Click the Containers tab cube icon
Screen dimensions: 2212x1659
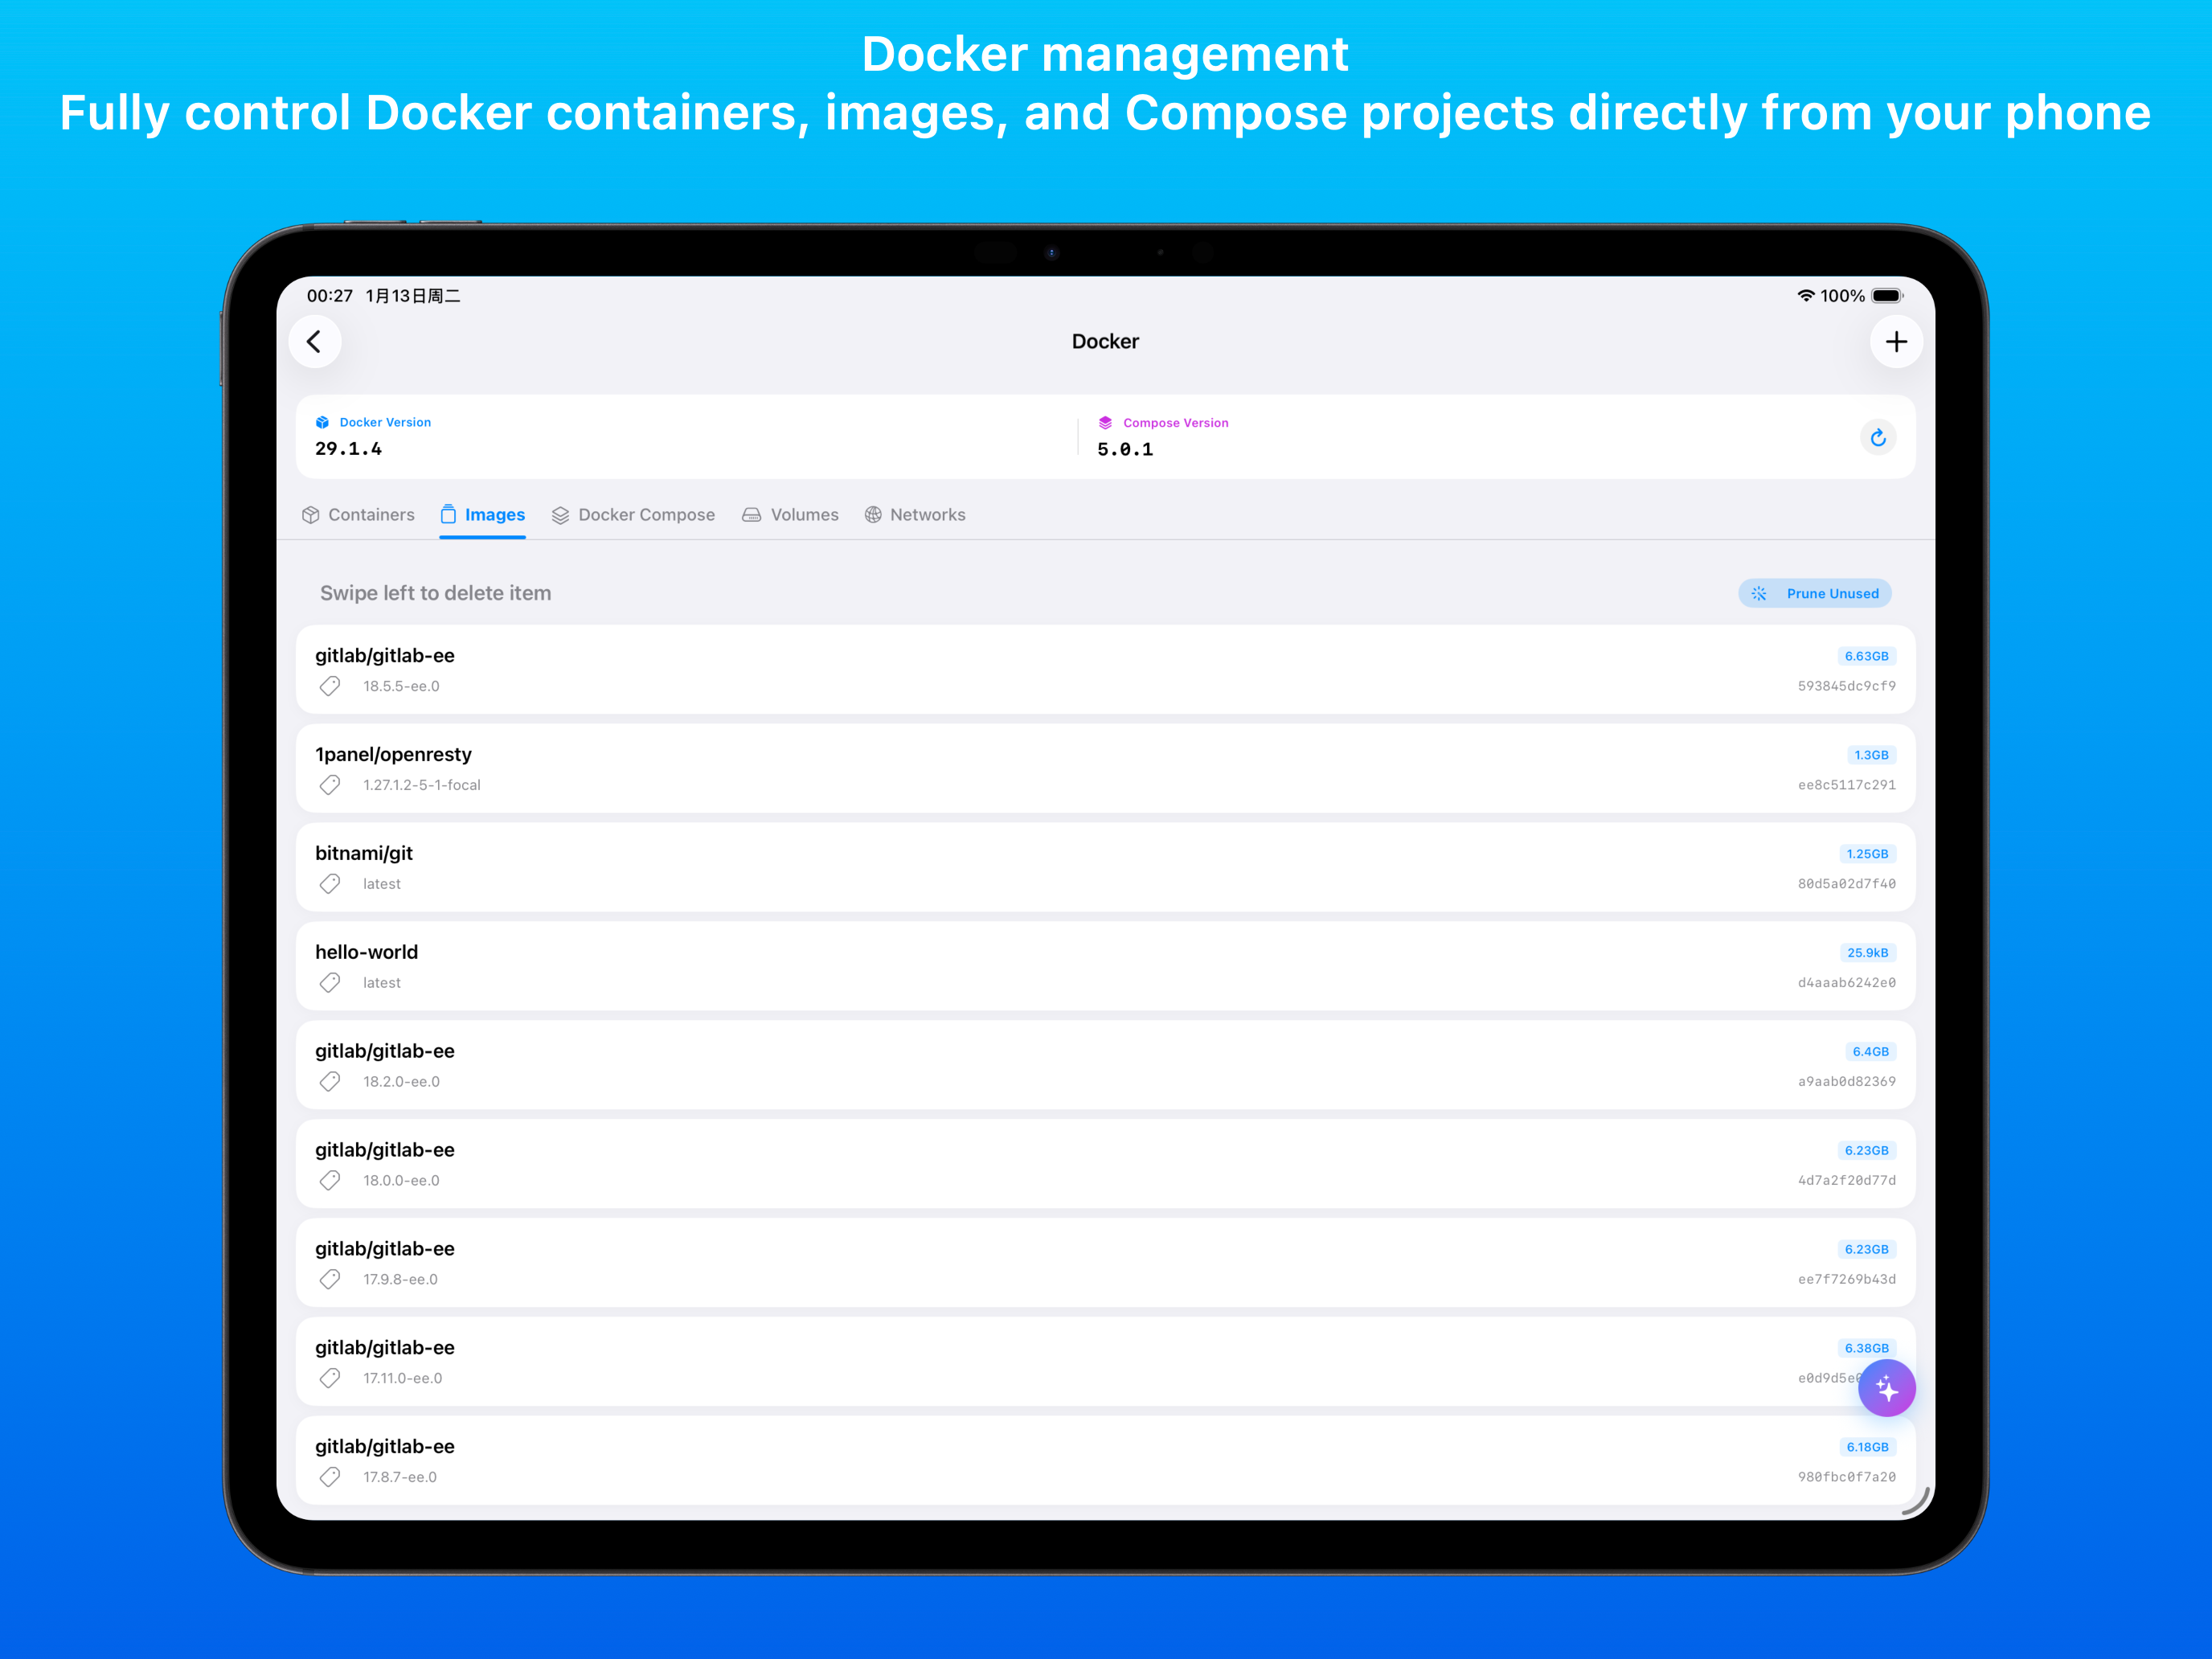coord(311,515)
